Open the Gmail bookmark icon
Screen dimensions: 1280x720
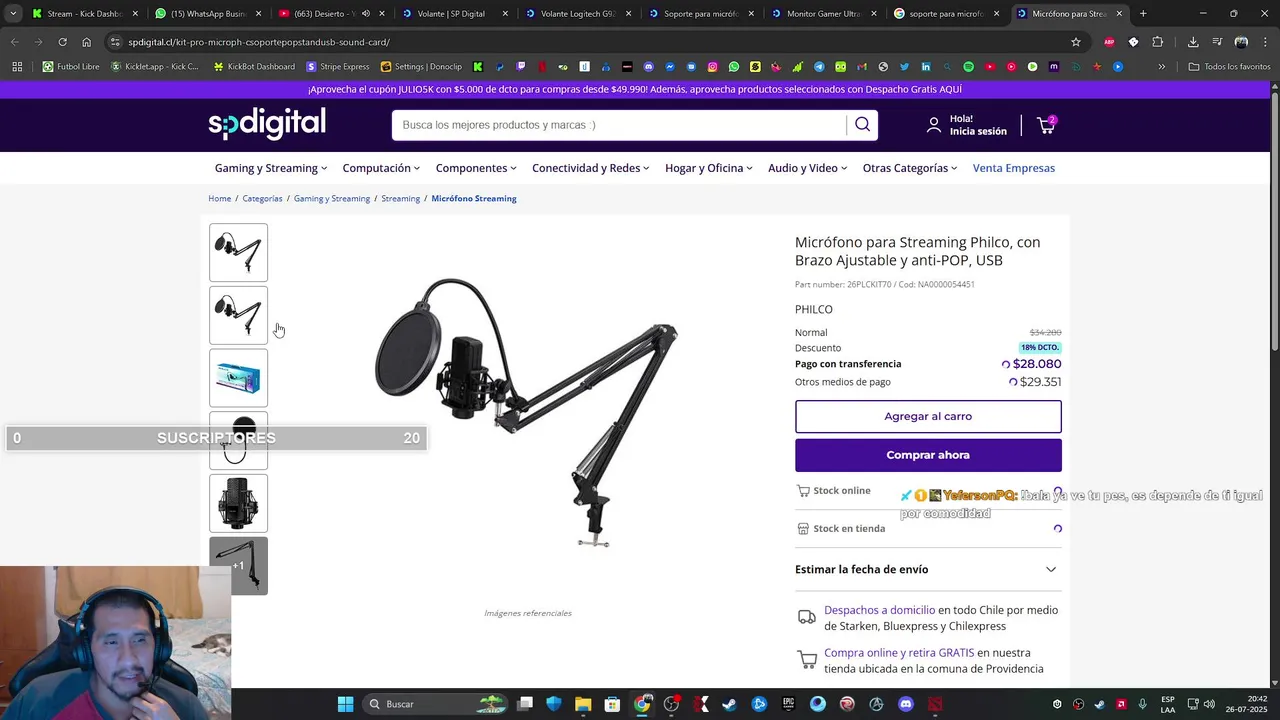(861, 67)
